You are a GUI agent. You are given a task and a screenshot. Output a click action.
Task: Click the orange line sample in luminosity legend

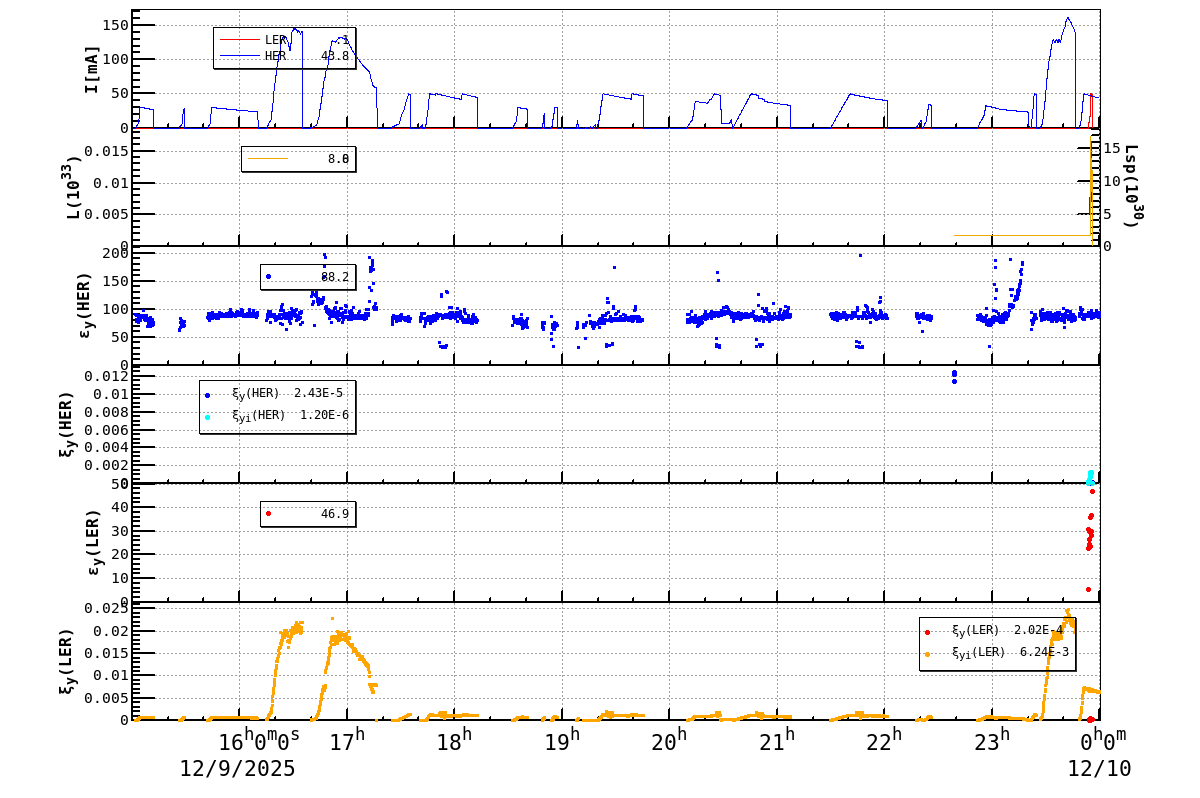(x=268, y=158)
